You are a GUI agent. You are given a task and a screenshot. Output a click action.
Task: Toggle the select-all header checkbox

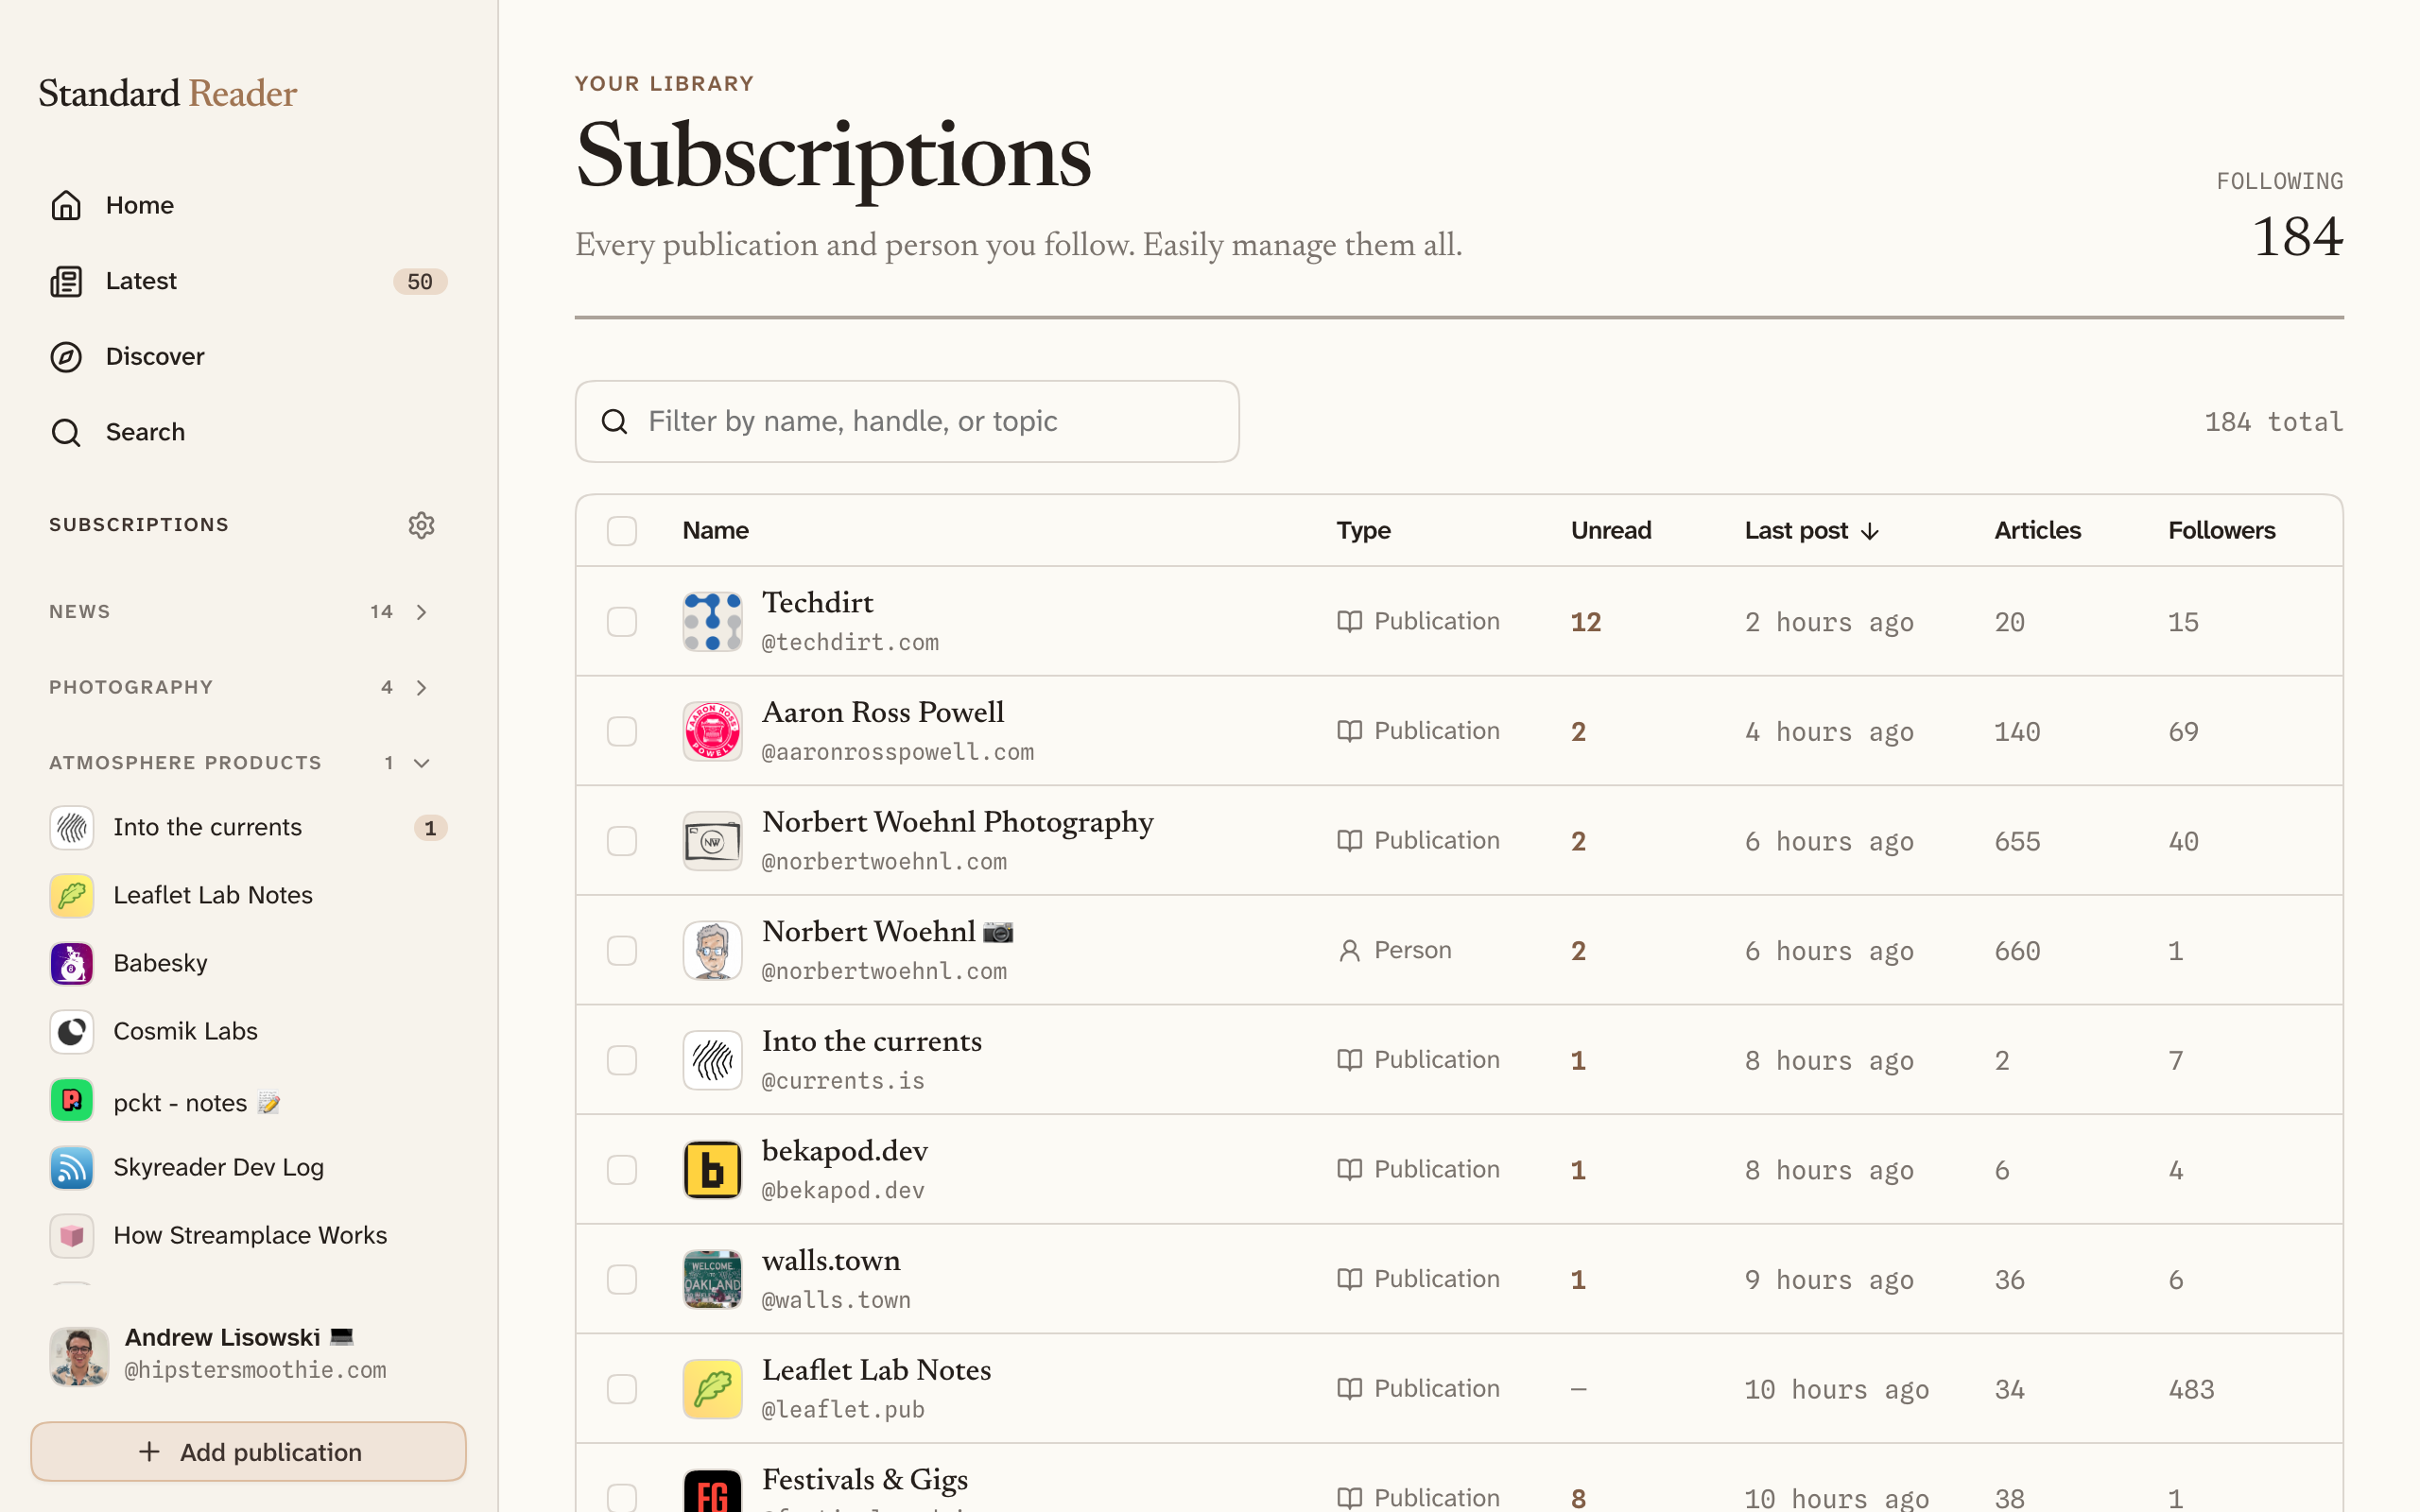622,530
